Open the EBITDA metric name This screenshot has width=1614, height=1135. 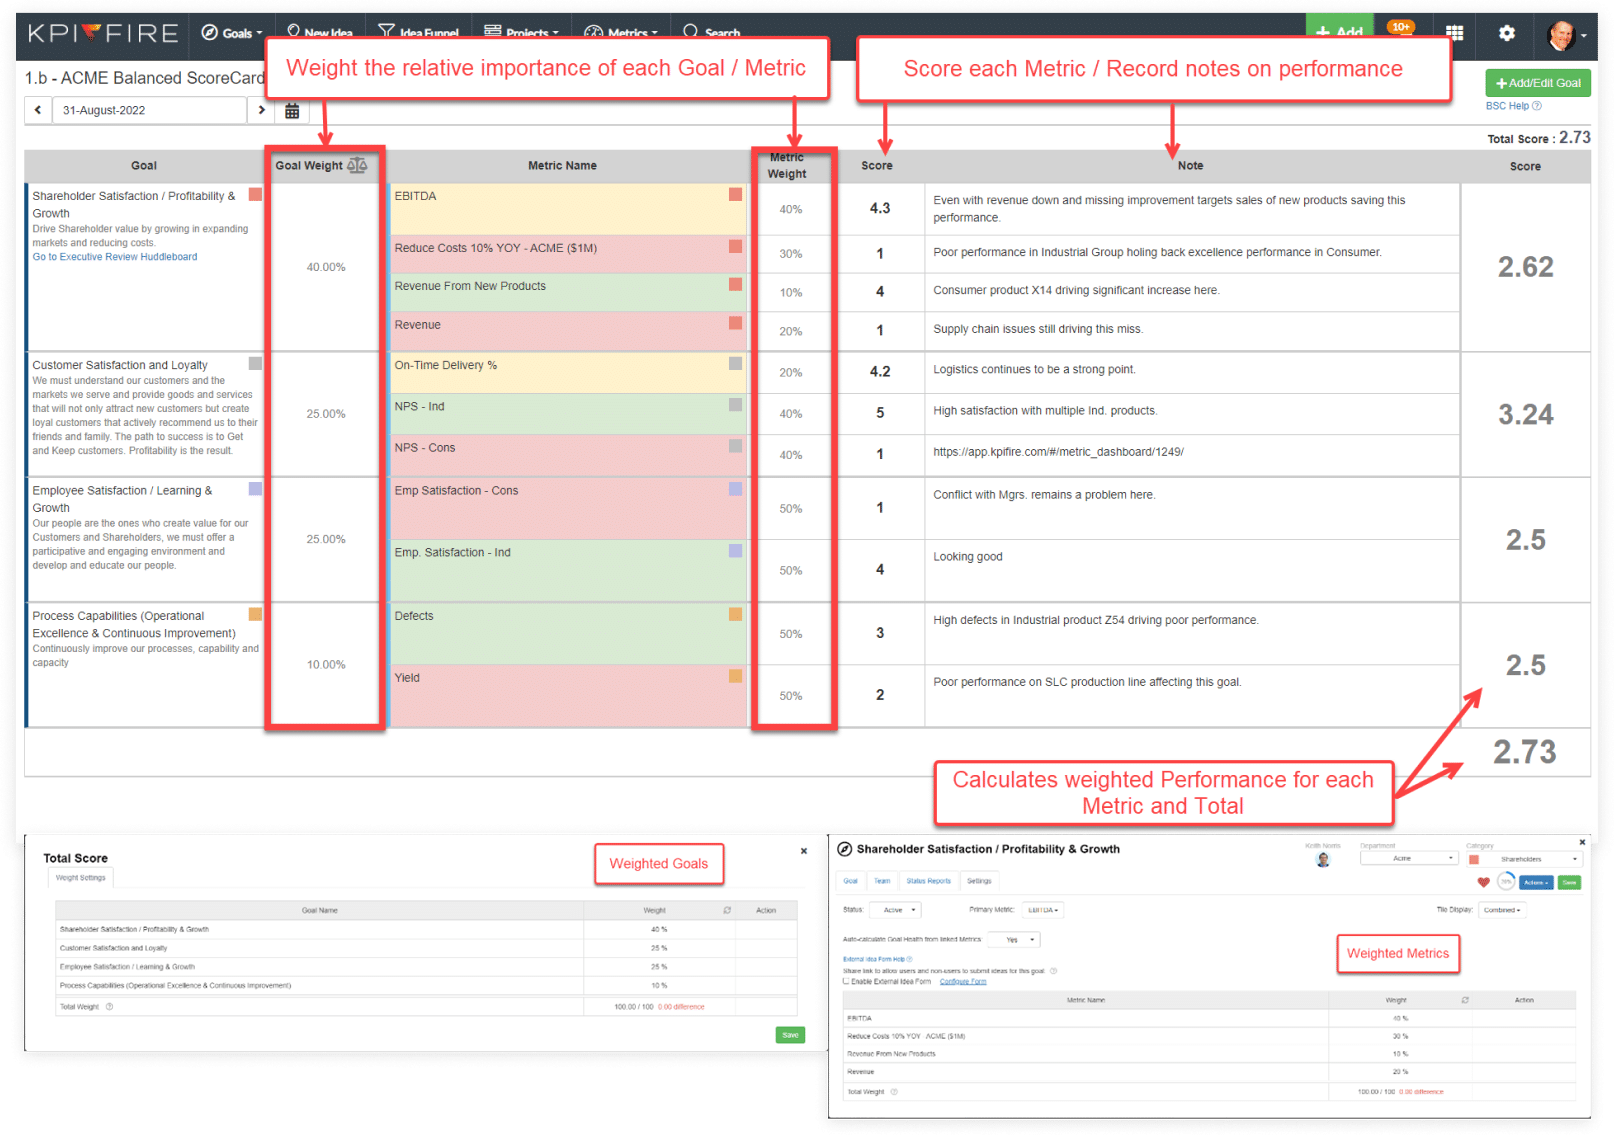tap(415, 196)
